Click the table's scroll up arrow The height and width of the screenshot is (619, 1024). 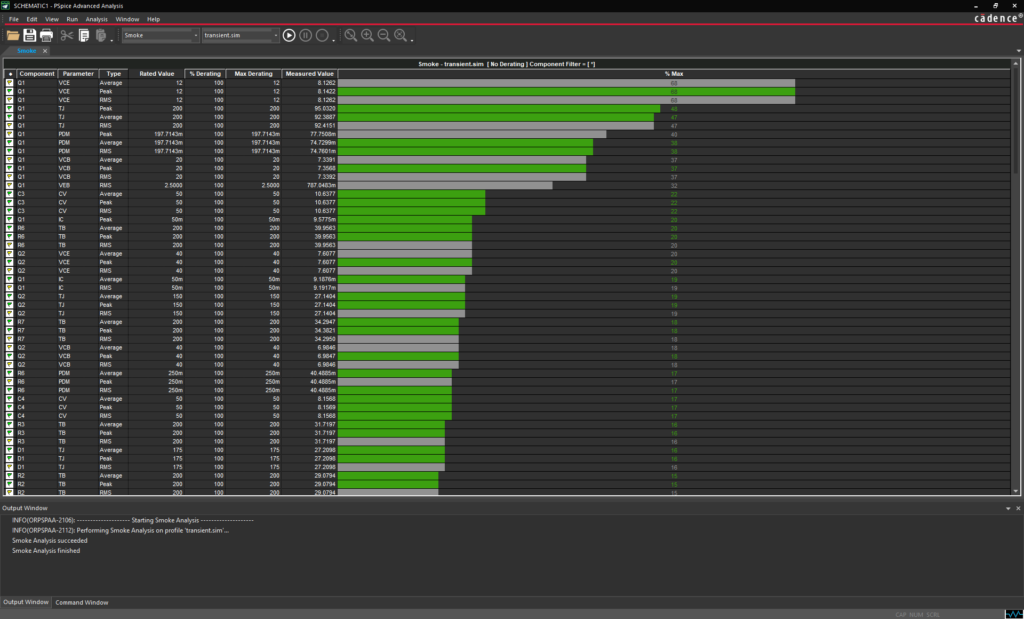tap(1016, 63)
